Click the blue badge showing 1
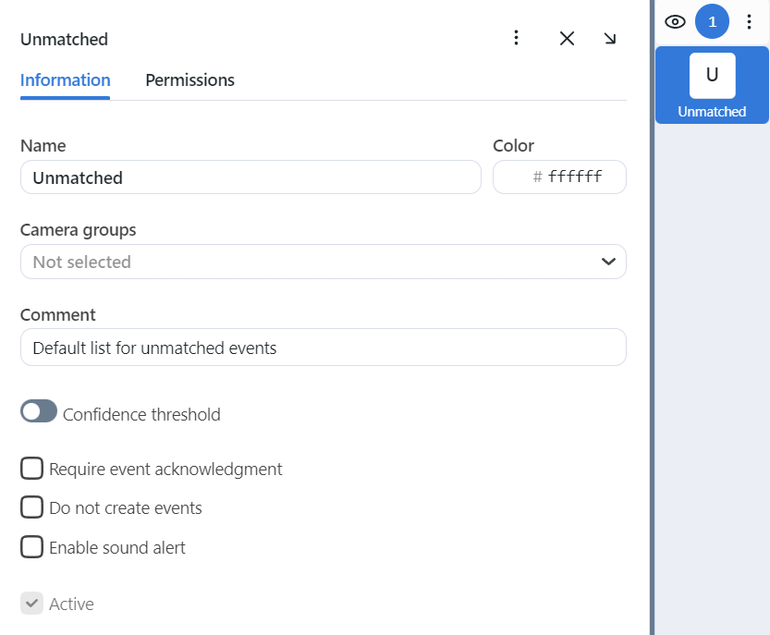 pyautogui.click(x=712, y=22)
